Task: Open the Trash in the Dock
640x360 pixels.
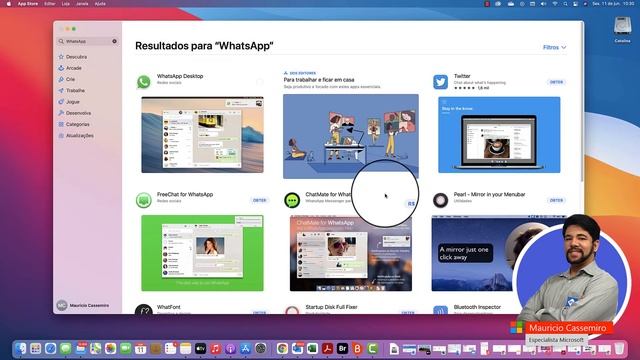Action: coord(619,349)
